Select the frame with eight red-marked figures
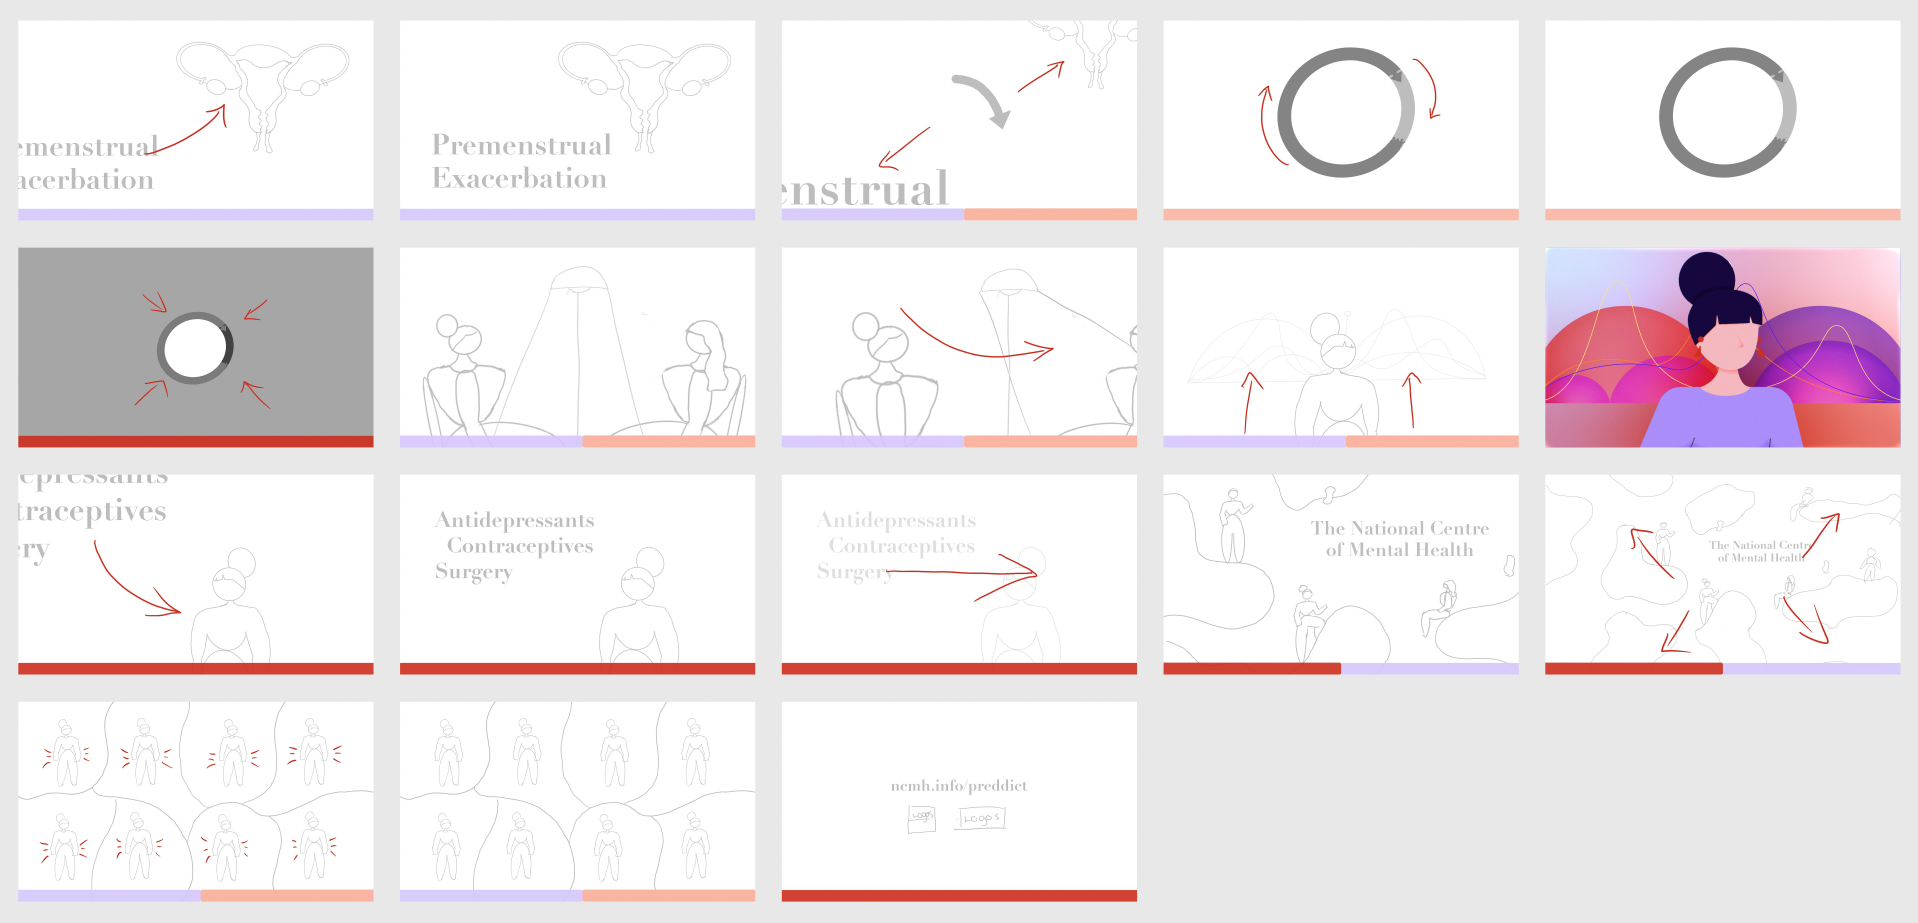The width and height of the screenshot is (1918, 923). pos(196,801)
